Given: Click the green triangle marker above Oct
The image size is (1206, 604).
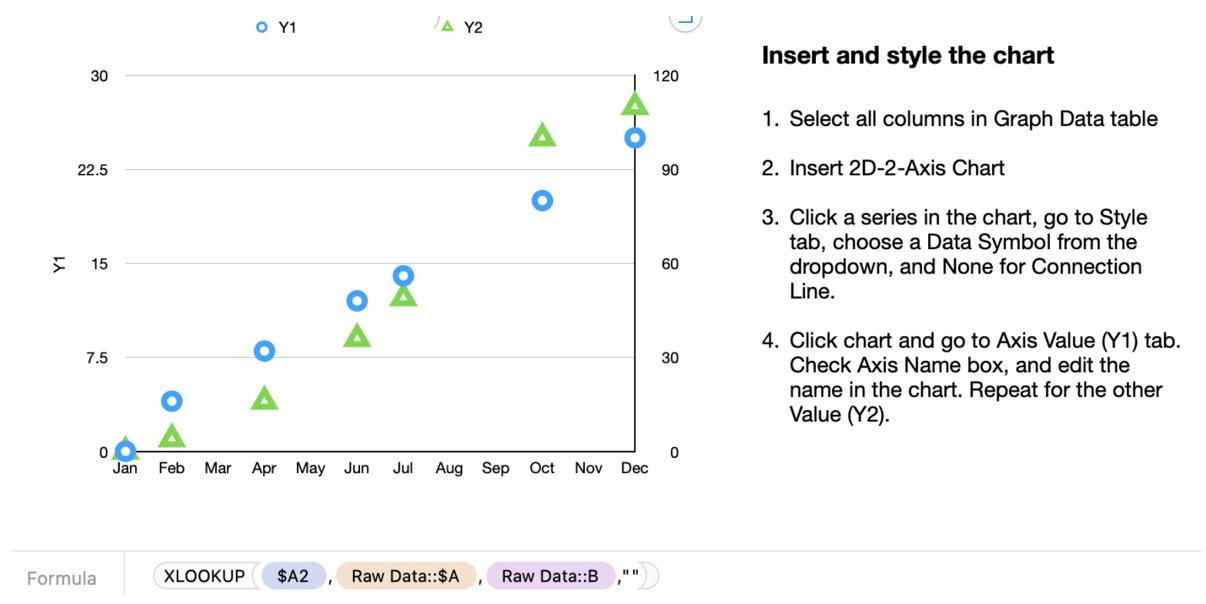Looking at the screenshot, I should [x=541, y=135].
